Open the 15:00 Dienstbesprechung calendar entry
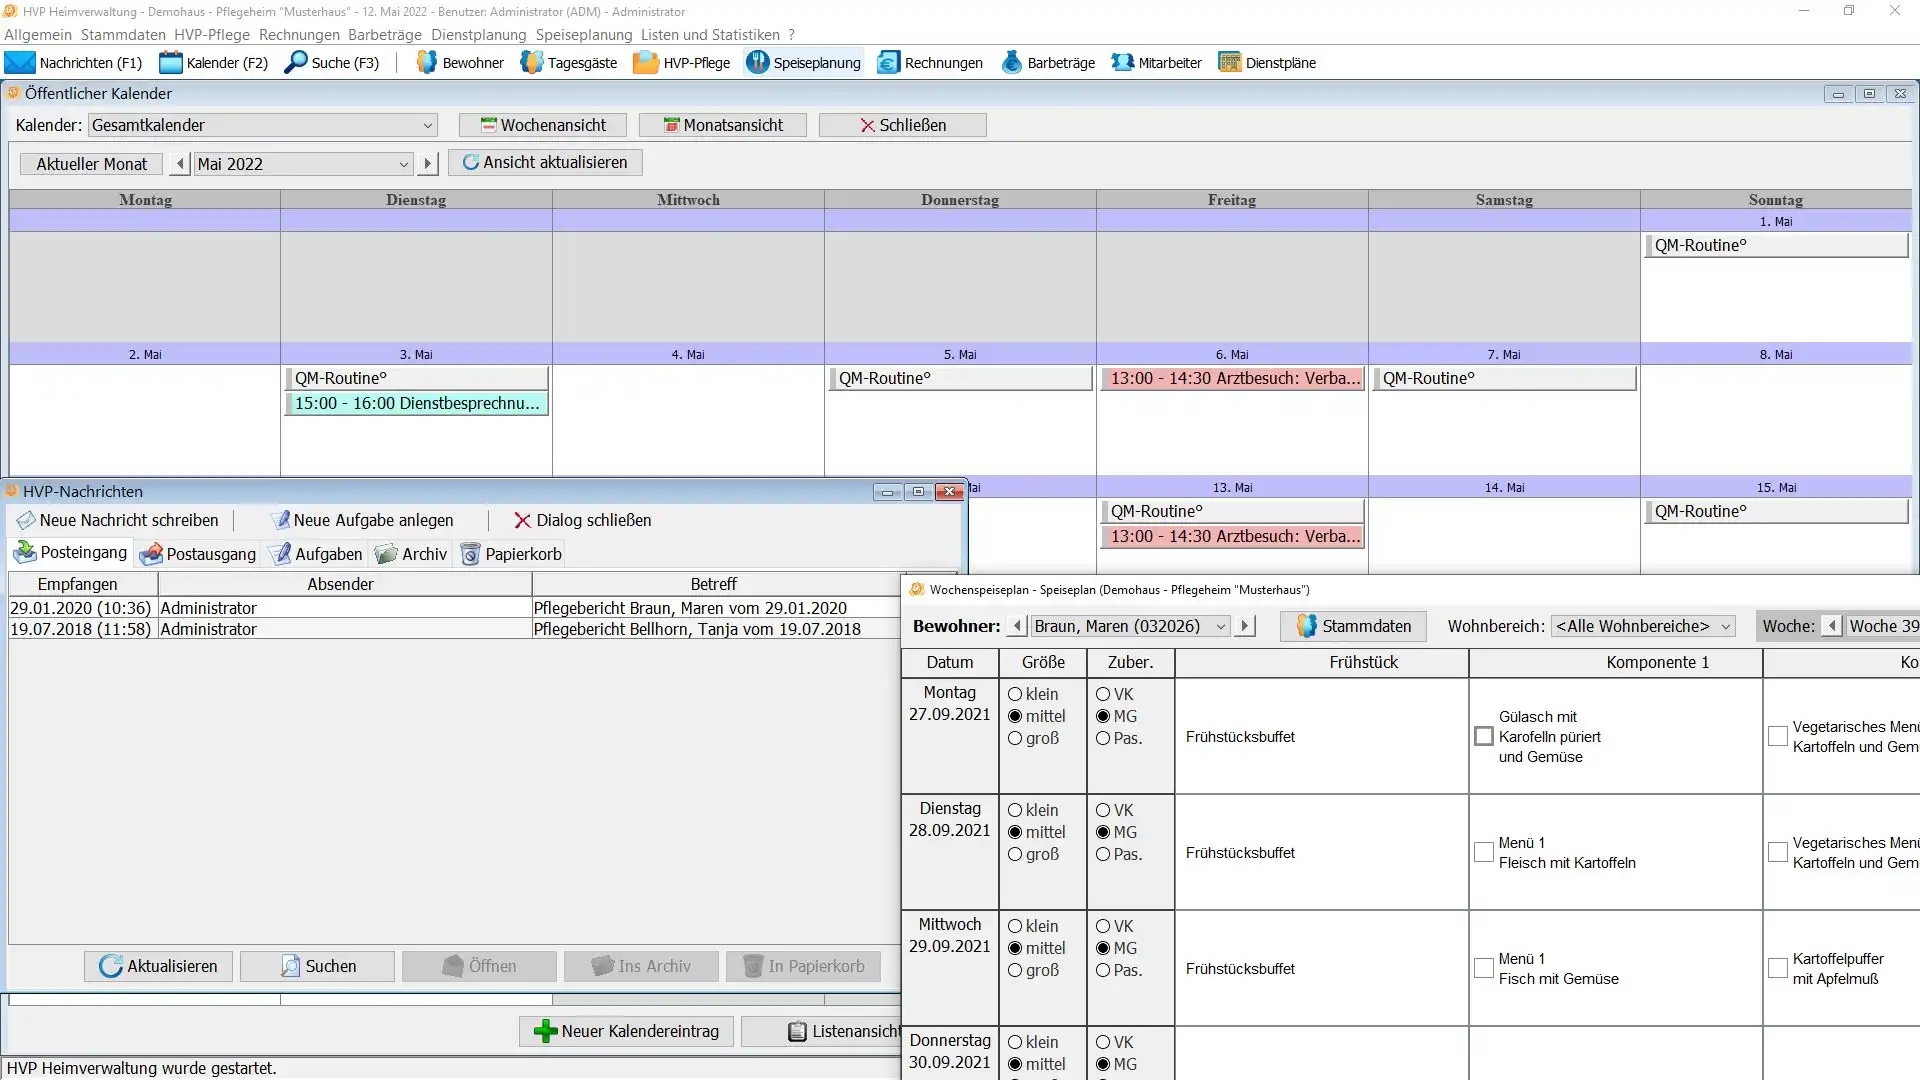 click(x=416, y=403)
